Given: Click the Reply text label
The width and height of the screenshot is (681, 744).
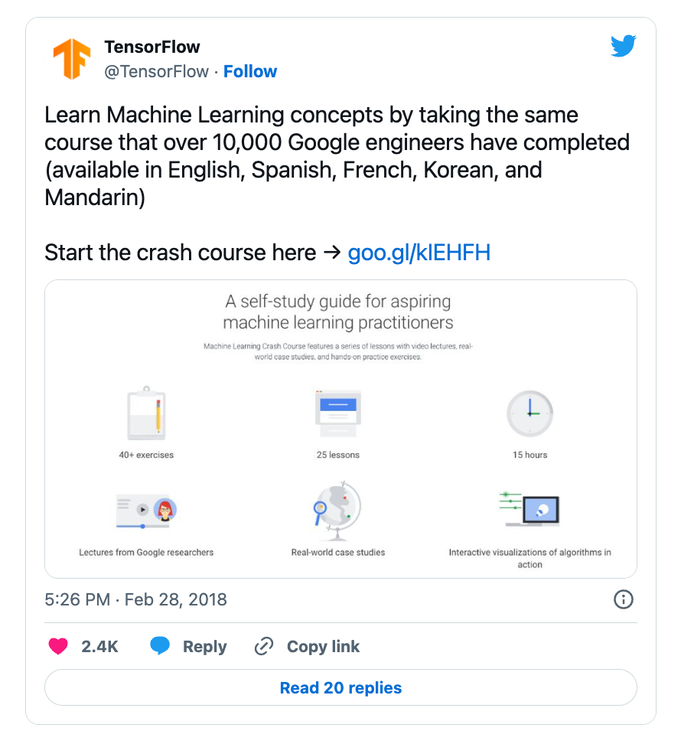Looking at the screenshot, I should click(x=204, y=646).
